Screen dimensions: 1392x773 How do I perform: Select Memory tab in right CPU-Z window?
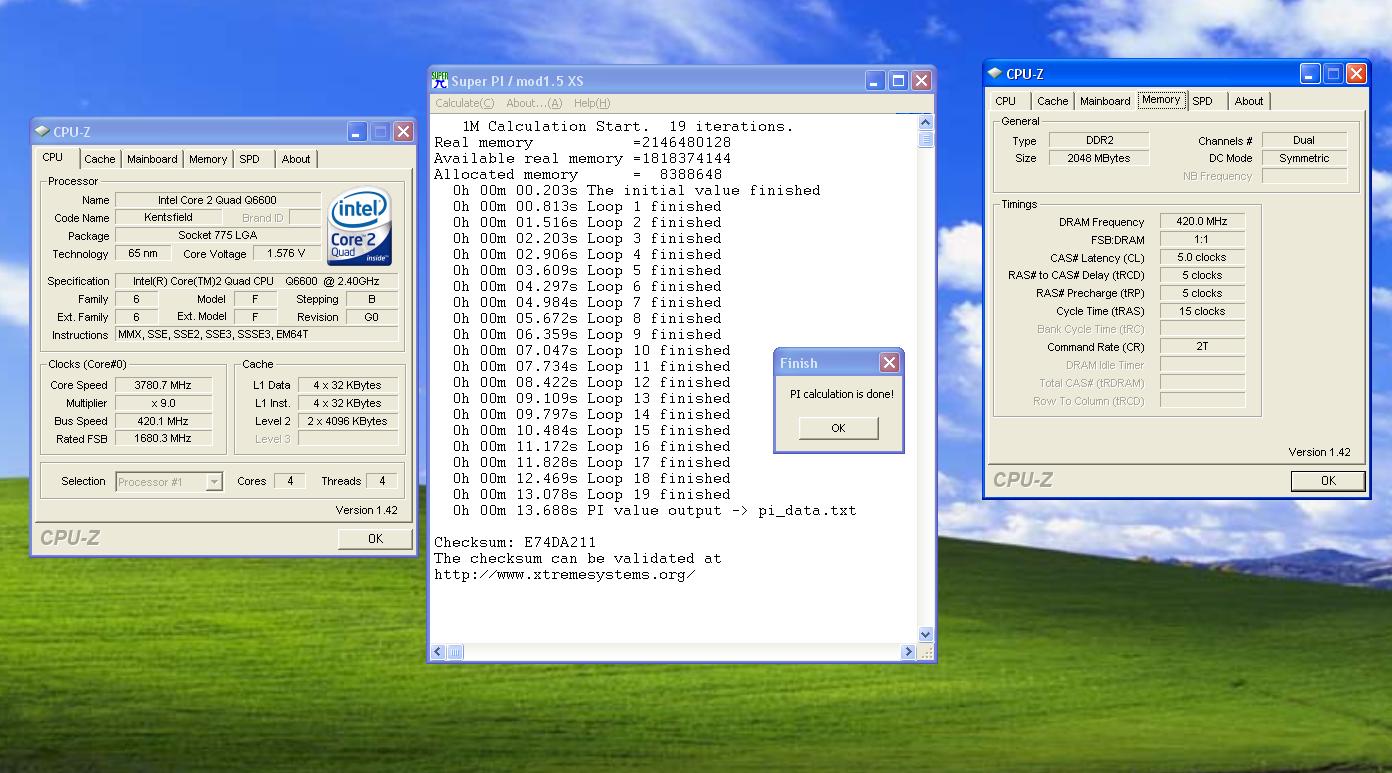(x=1161, y=99)
